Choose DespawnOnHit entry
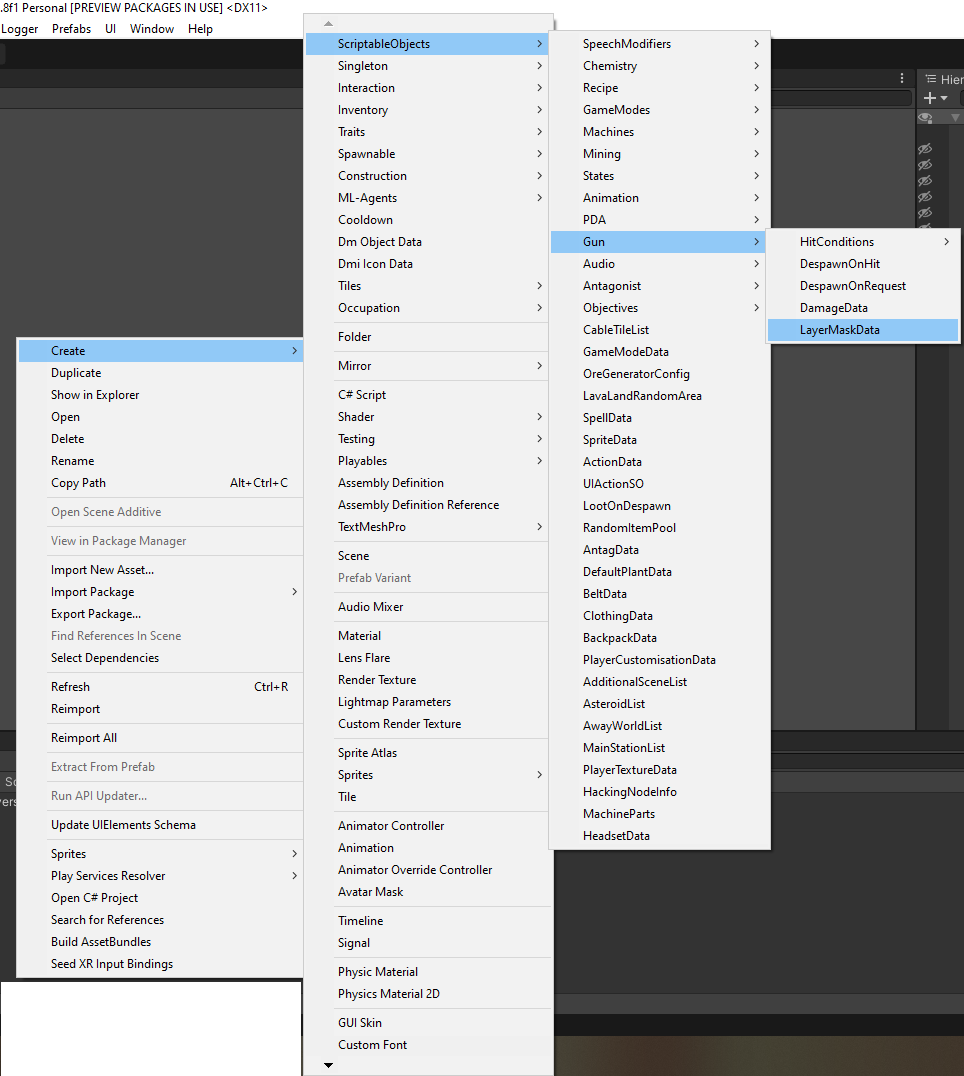This screenshot has height=1076, width=964. tap(863, 264)
